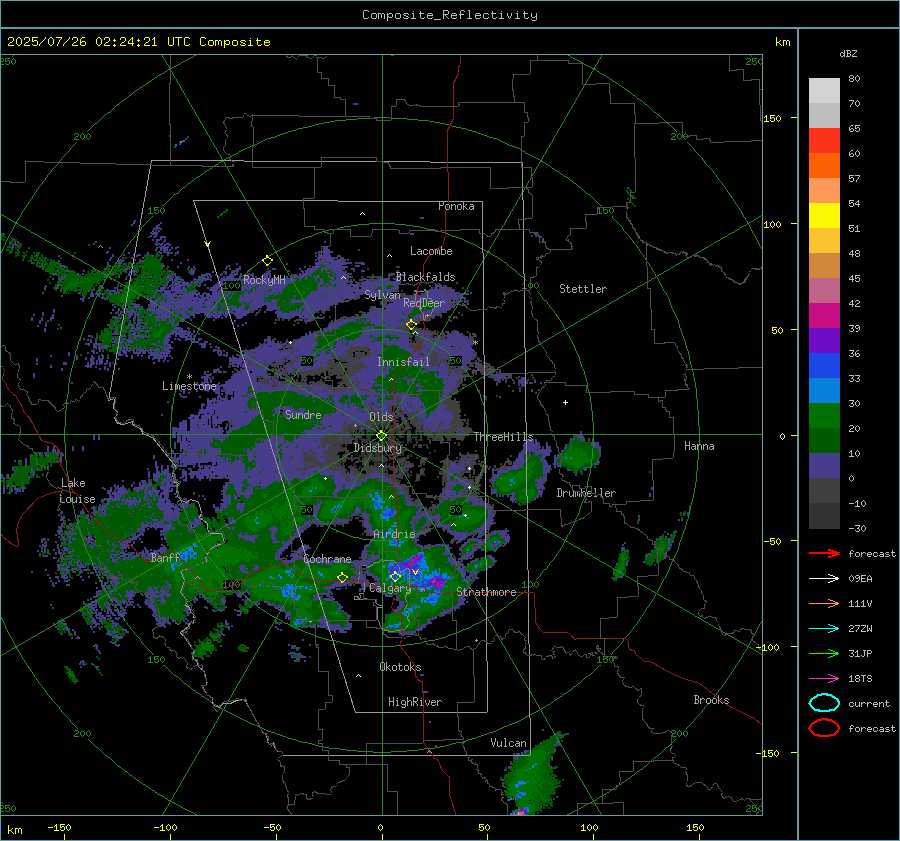This screenshot has width=900, height=841.
Task: Click the Ponoka city label
Action: 456,206
